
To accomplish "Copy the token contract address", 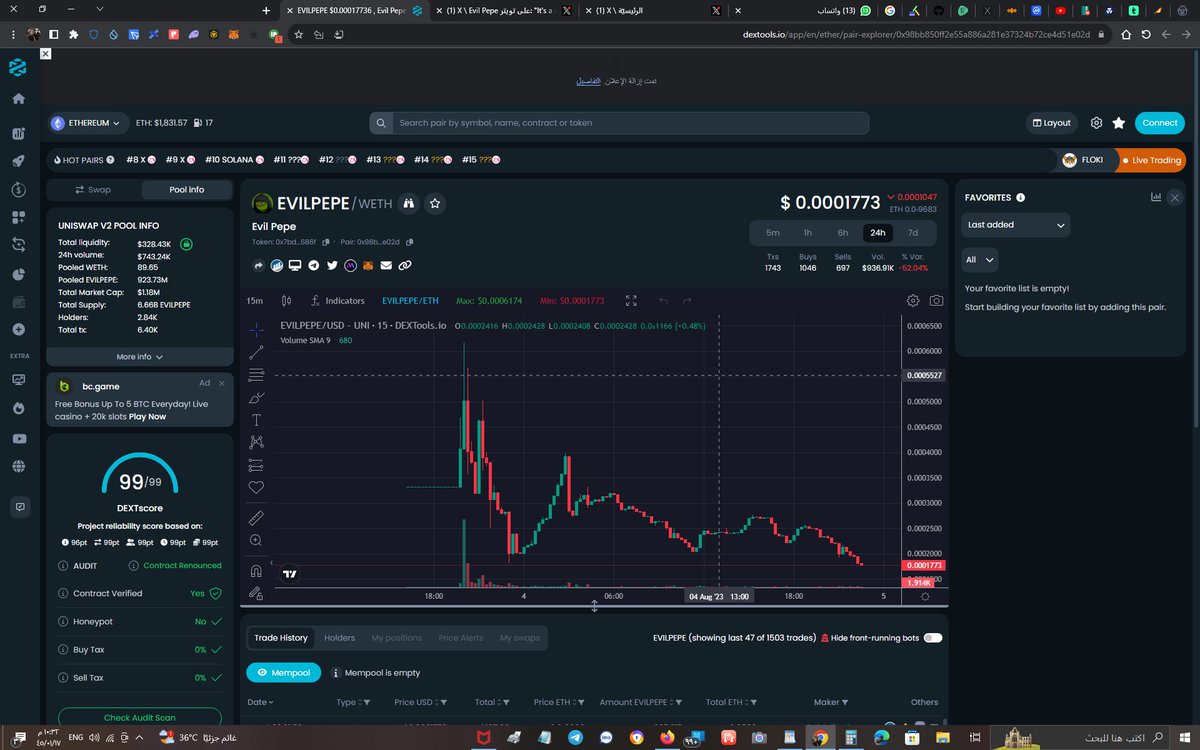I will (325, 242).
